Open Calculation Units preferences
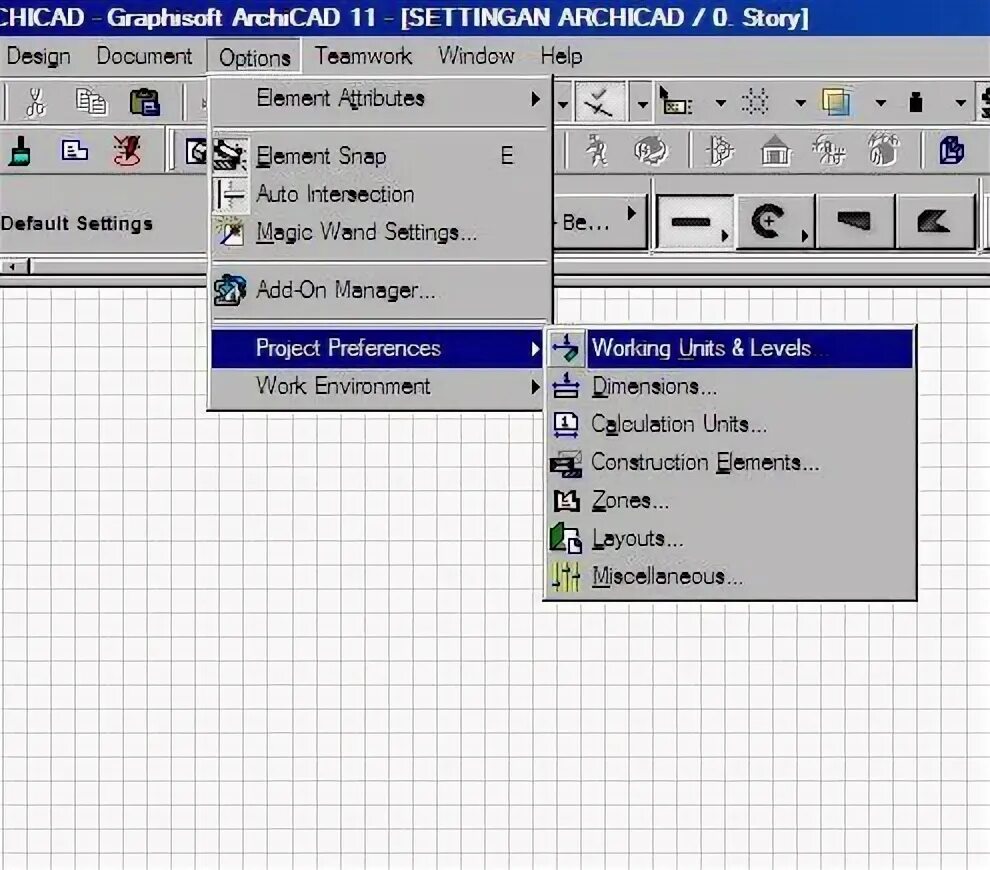 731,424
